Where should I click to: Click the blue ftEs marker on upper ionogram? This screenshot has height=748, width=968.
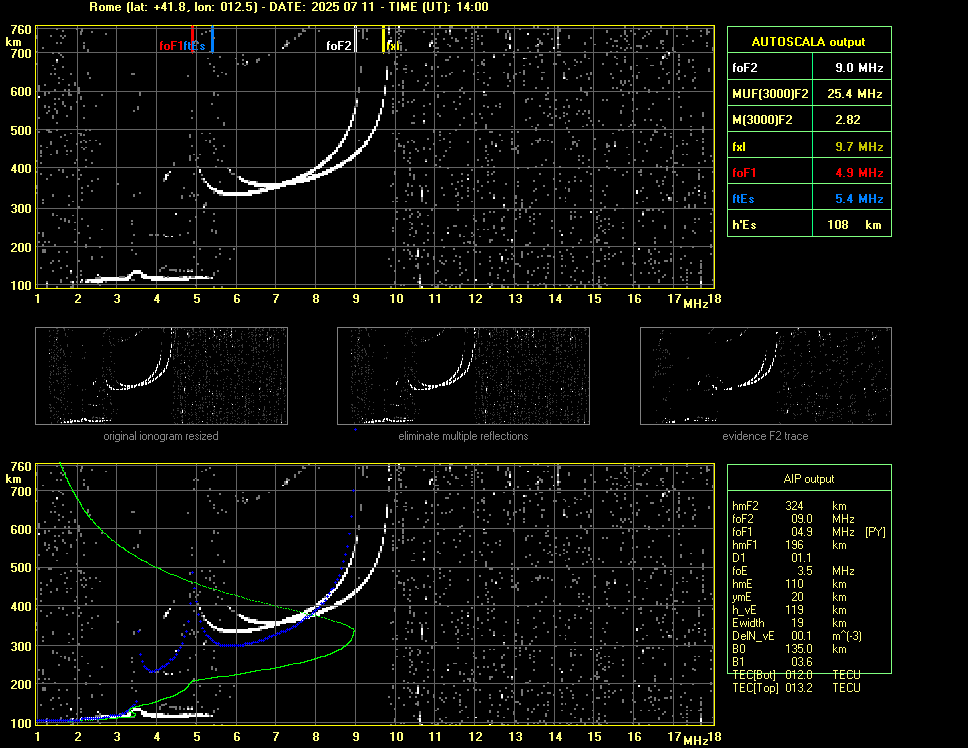212,39
